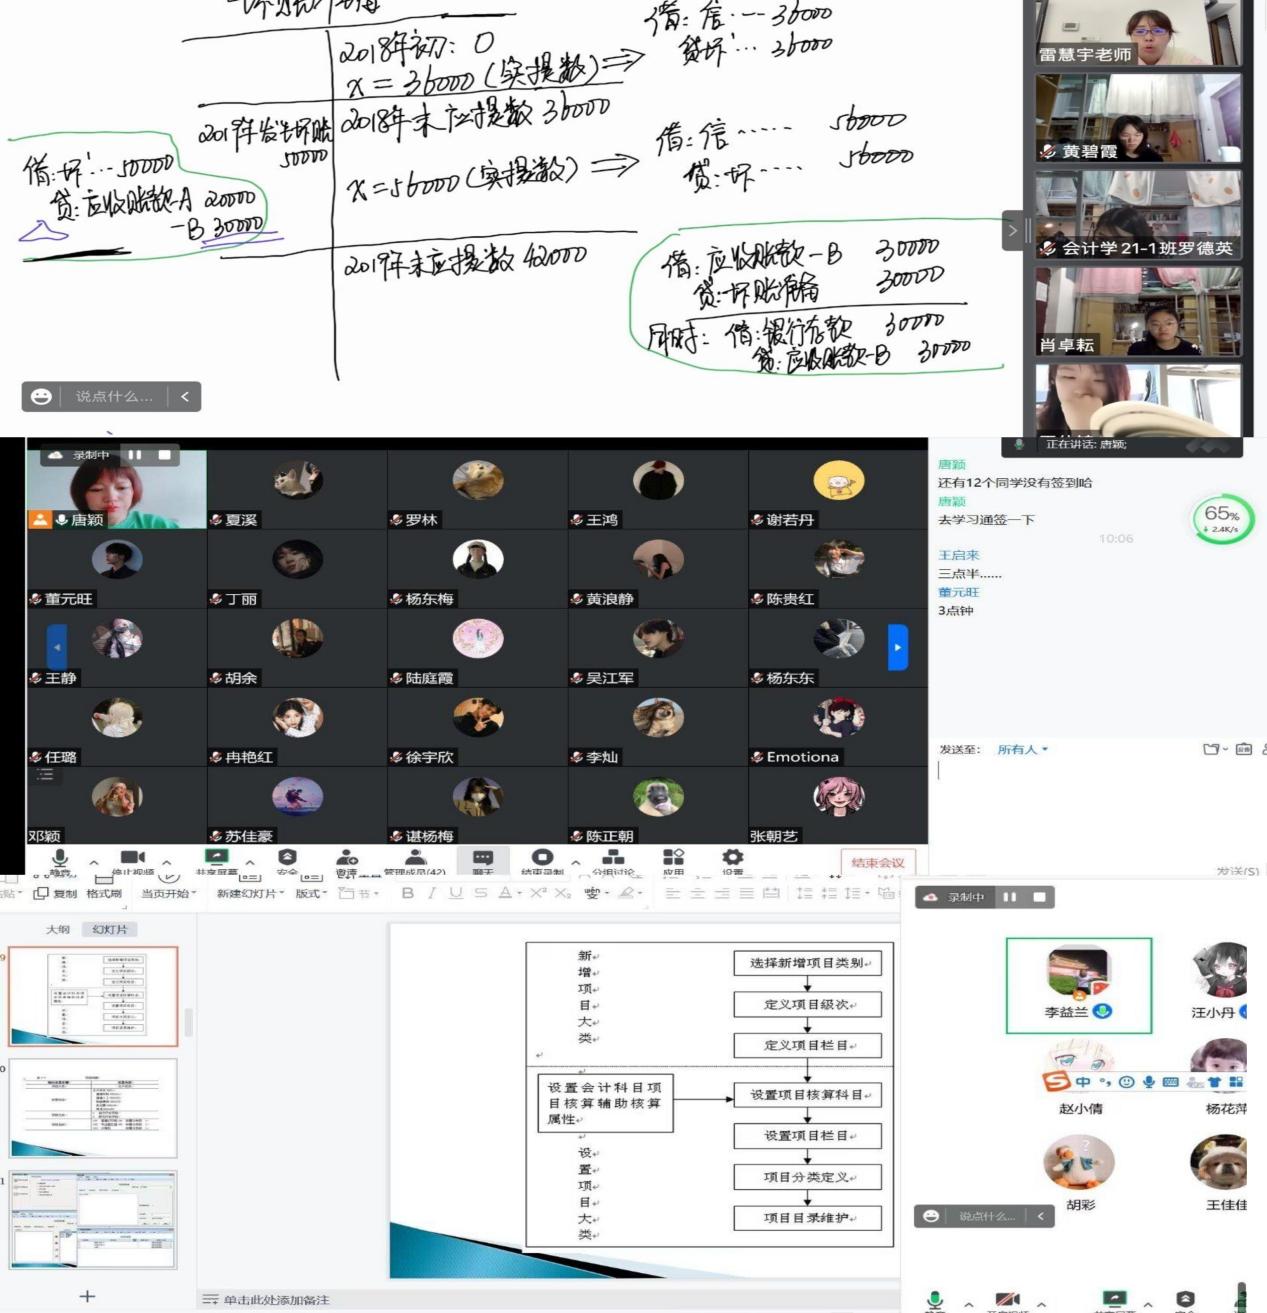Open the Send To 所有人 recipient dropdown
This screenshot has width=1267, height=1313.
[x=1023, y=749]
